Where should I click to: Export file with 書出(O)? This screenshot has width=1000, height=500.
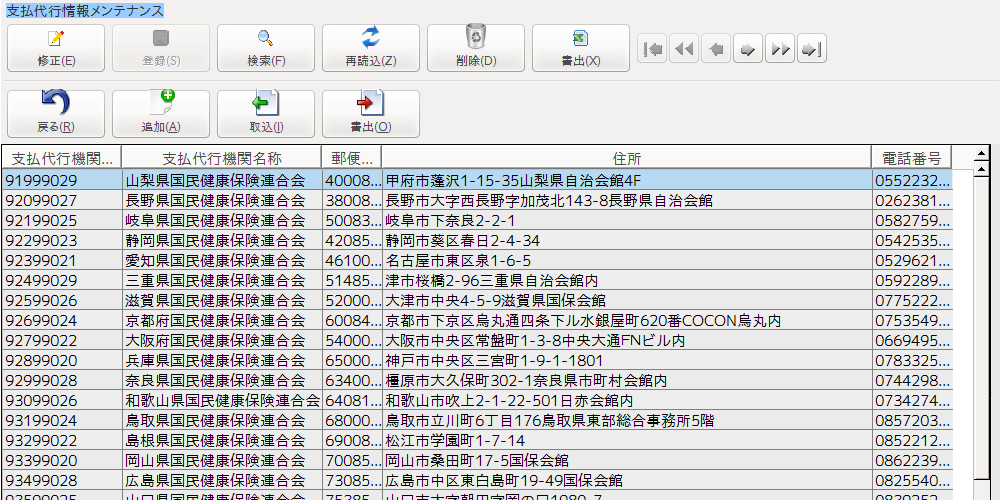(371, 114)
